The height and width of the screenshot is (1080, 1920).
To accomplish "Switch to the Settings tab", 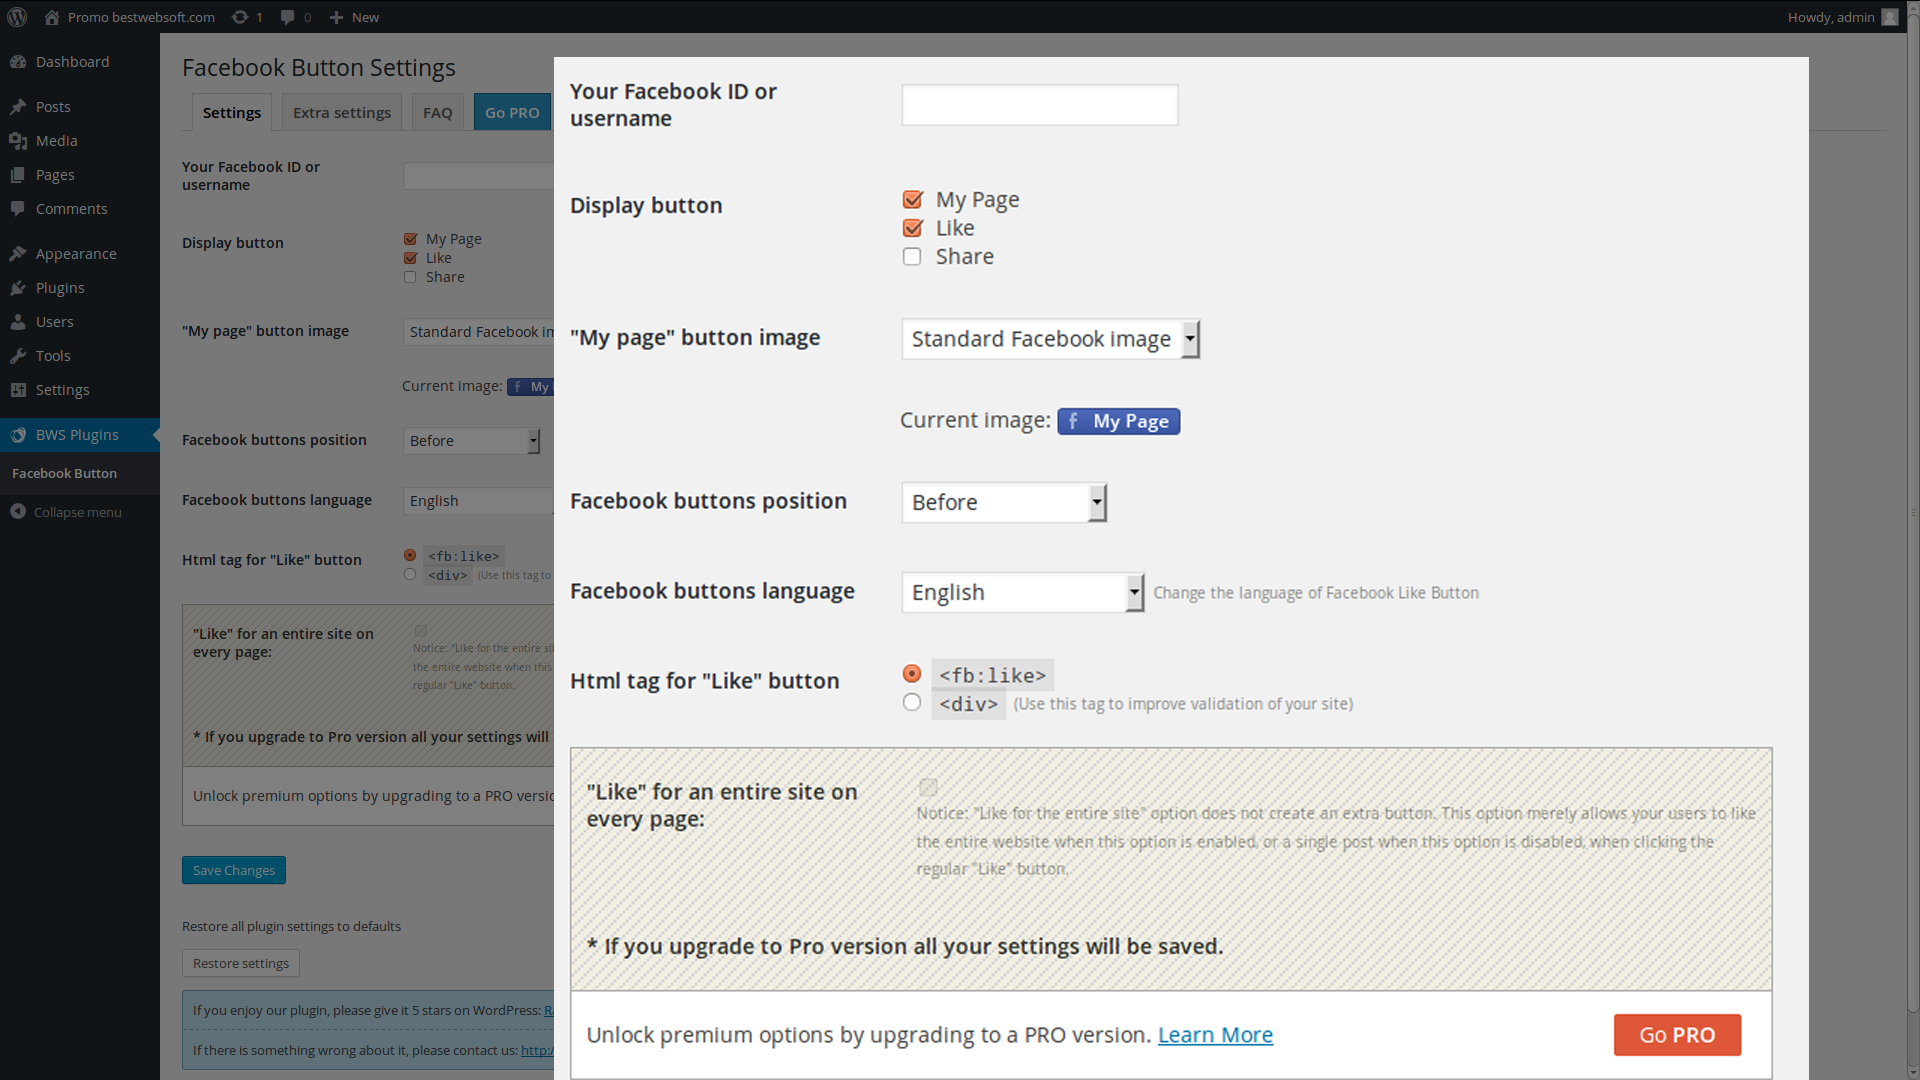I will point(232,112).
